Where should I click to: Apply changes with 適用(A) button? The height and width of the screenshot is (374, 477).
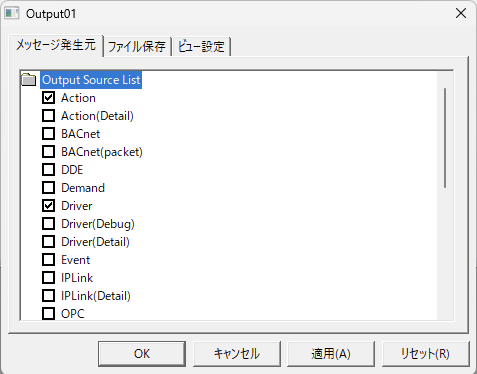tap(331, 354)
